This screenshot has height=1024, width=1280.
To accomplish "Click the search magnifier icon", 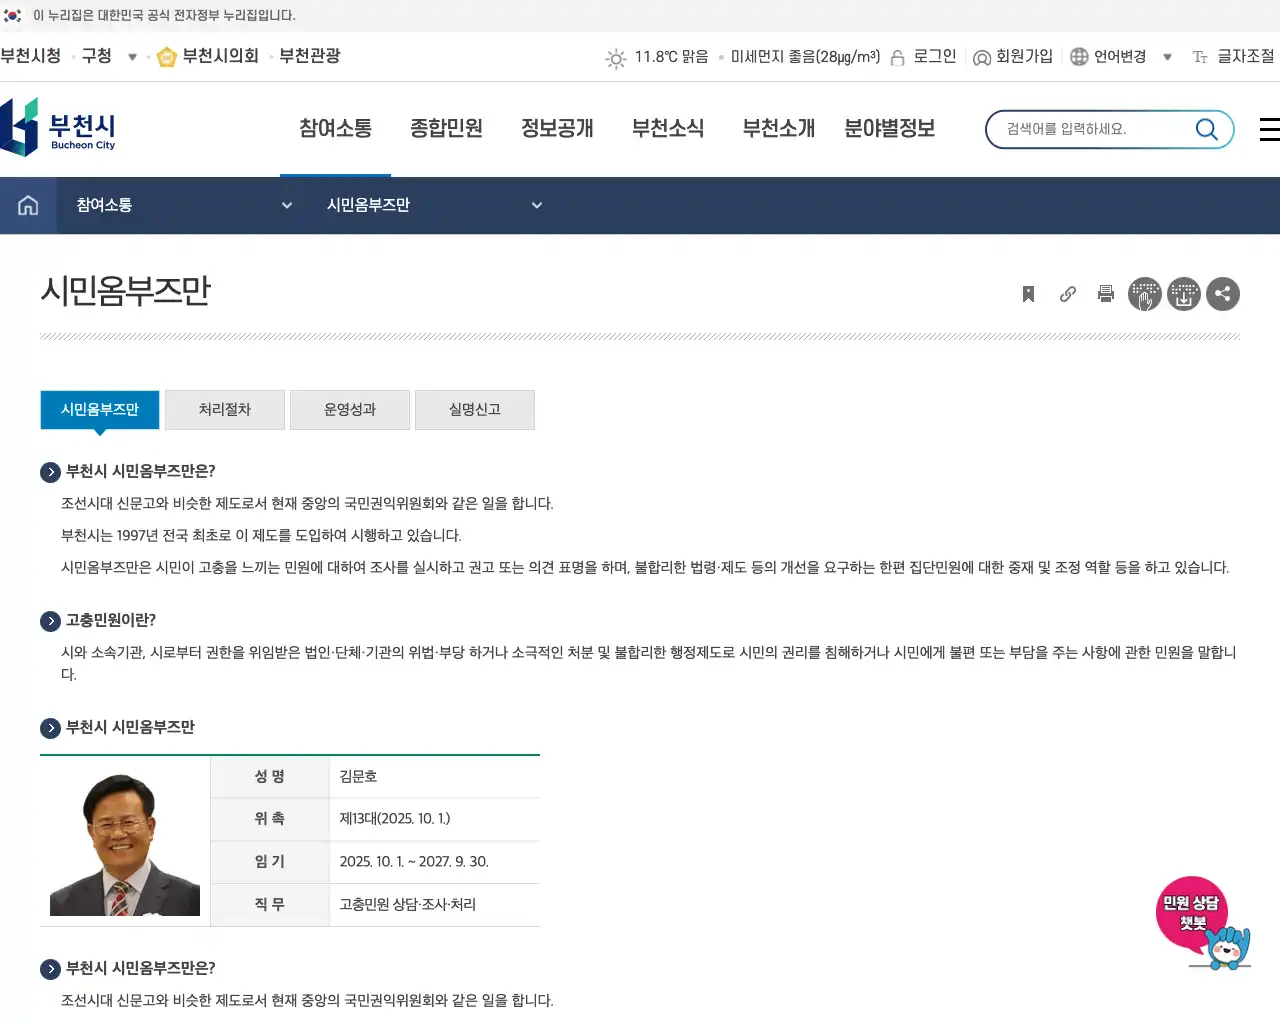I will click(1206, 129).
